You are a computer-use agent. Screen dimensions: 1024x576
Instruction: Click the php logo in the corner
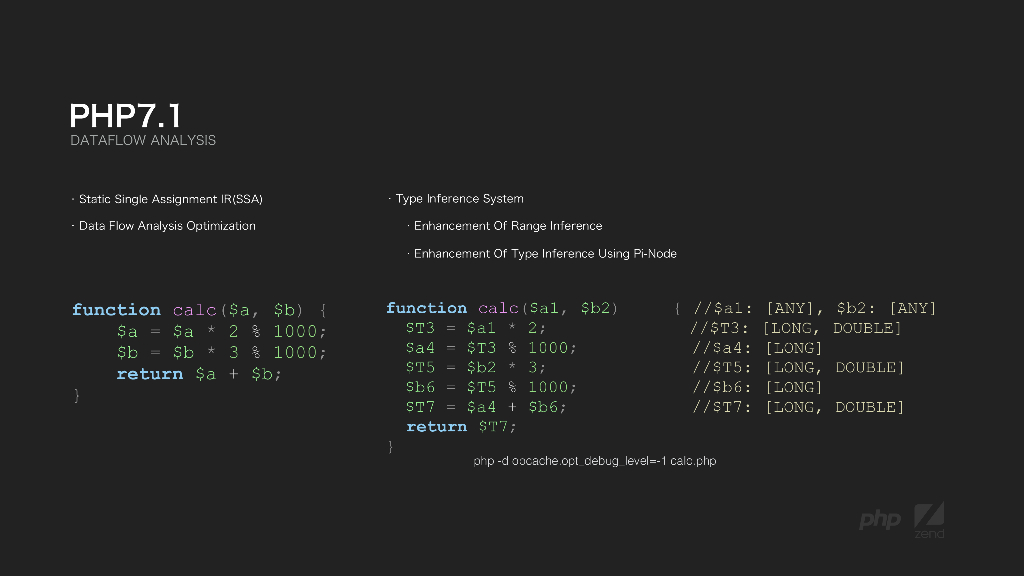point(880,520)
